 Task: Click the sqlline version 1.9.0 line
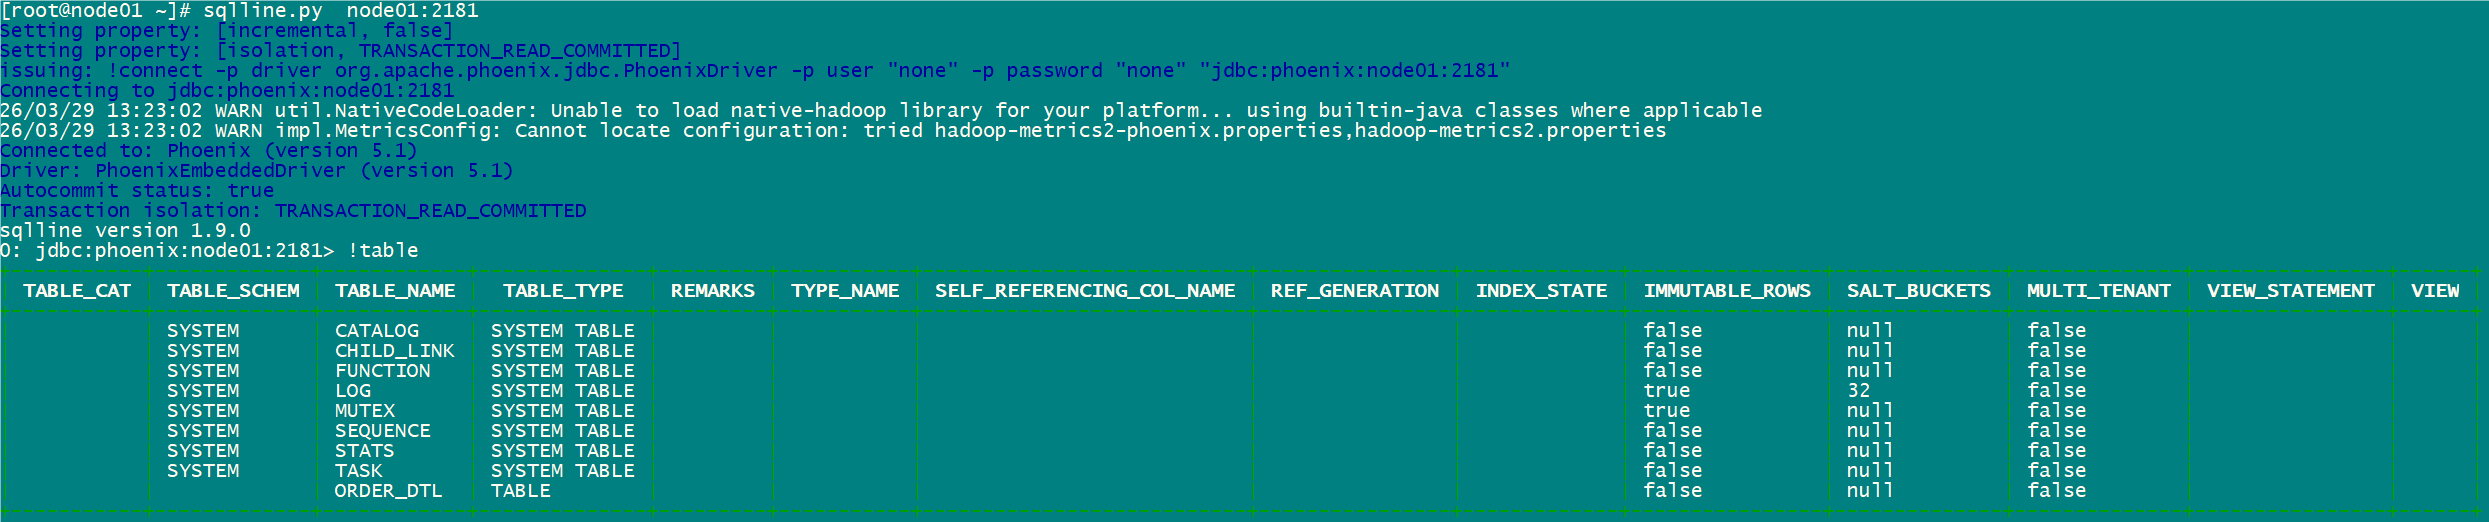pyautogui.click(x=125, y=231)
